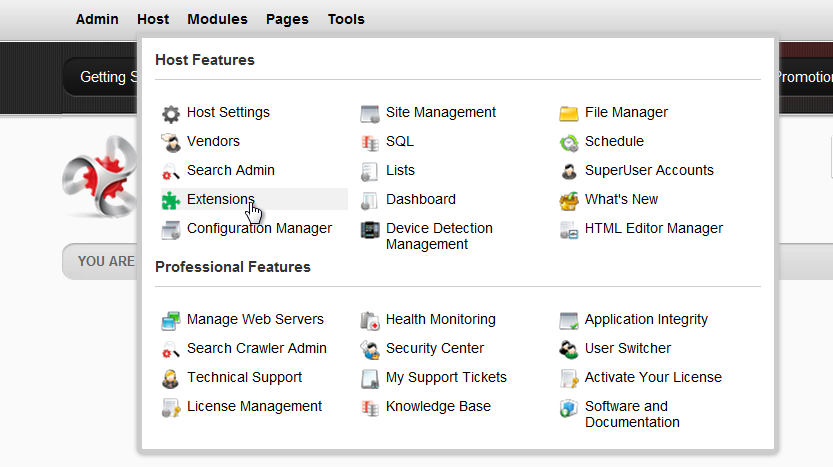Open the What's New link
Image resolution: width=833 pixels, height=467 pixels.
pos(622,199)
